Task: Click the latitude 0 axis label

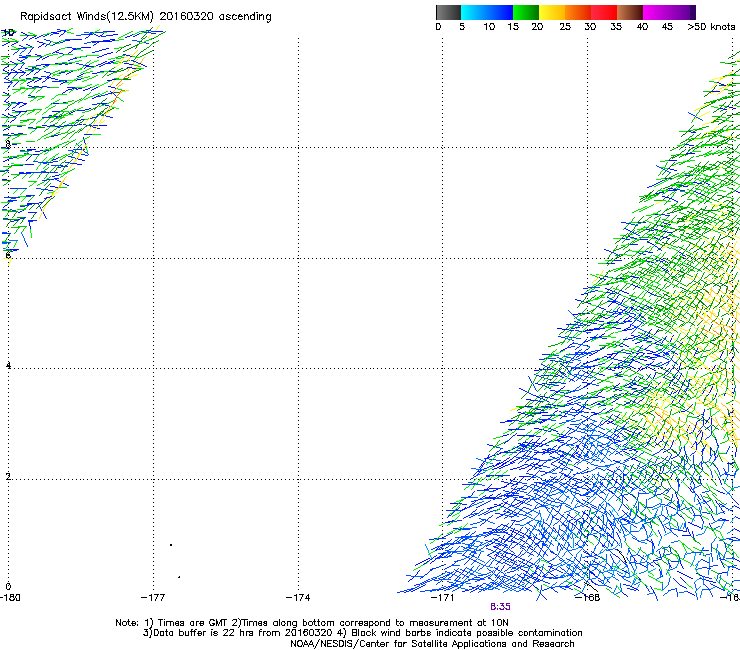Action: tap(8, 587)
